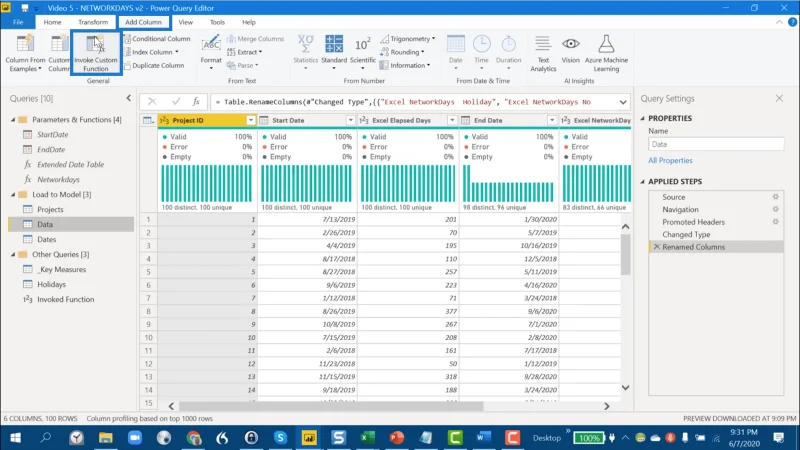This screenshot has width=800, height=450.
Task: Click vertical scrollbar down arrow
Action: pyautogui.click(x=626, y=388)
